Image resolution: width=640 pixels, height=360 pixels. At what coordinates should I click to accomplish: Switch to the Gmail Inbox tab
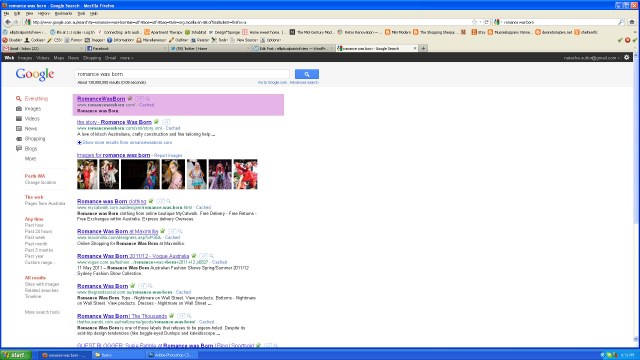click(43, 48)
